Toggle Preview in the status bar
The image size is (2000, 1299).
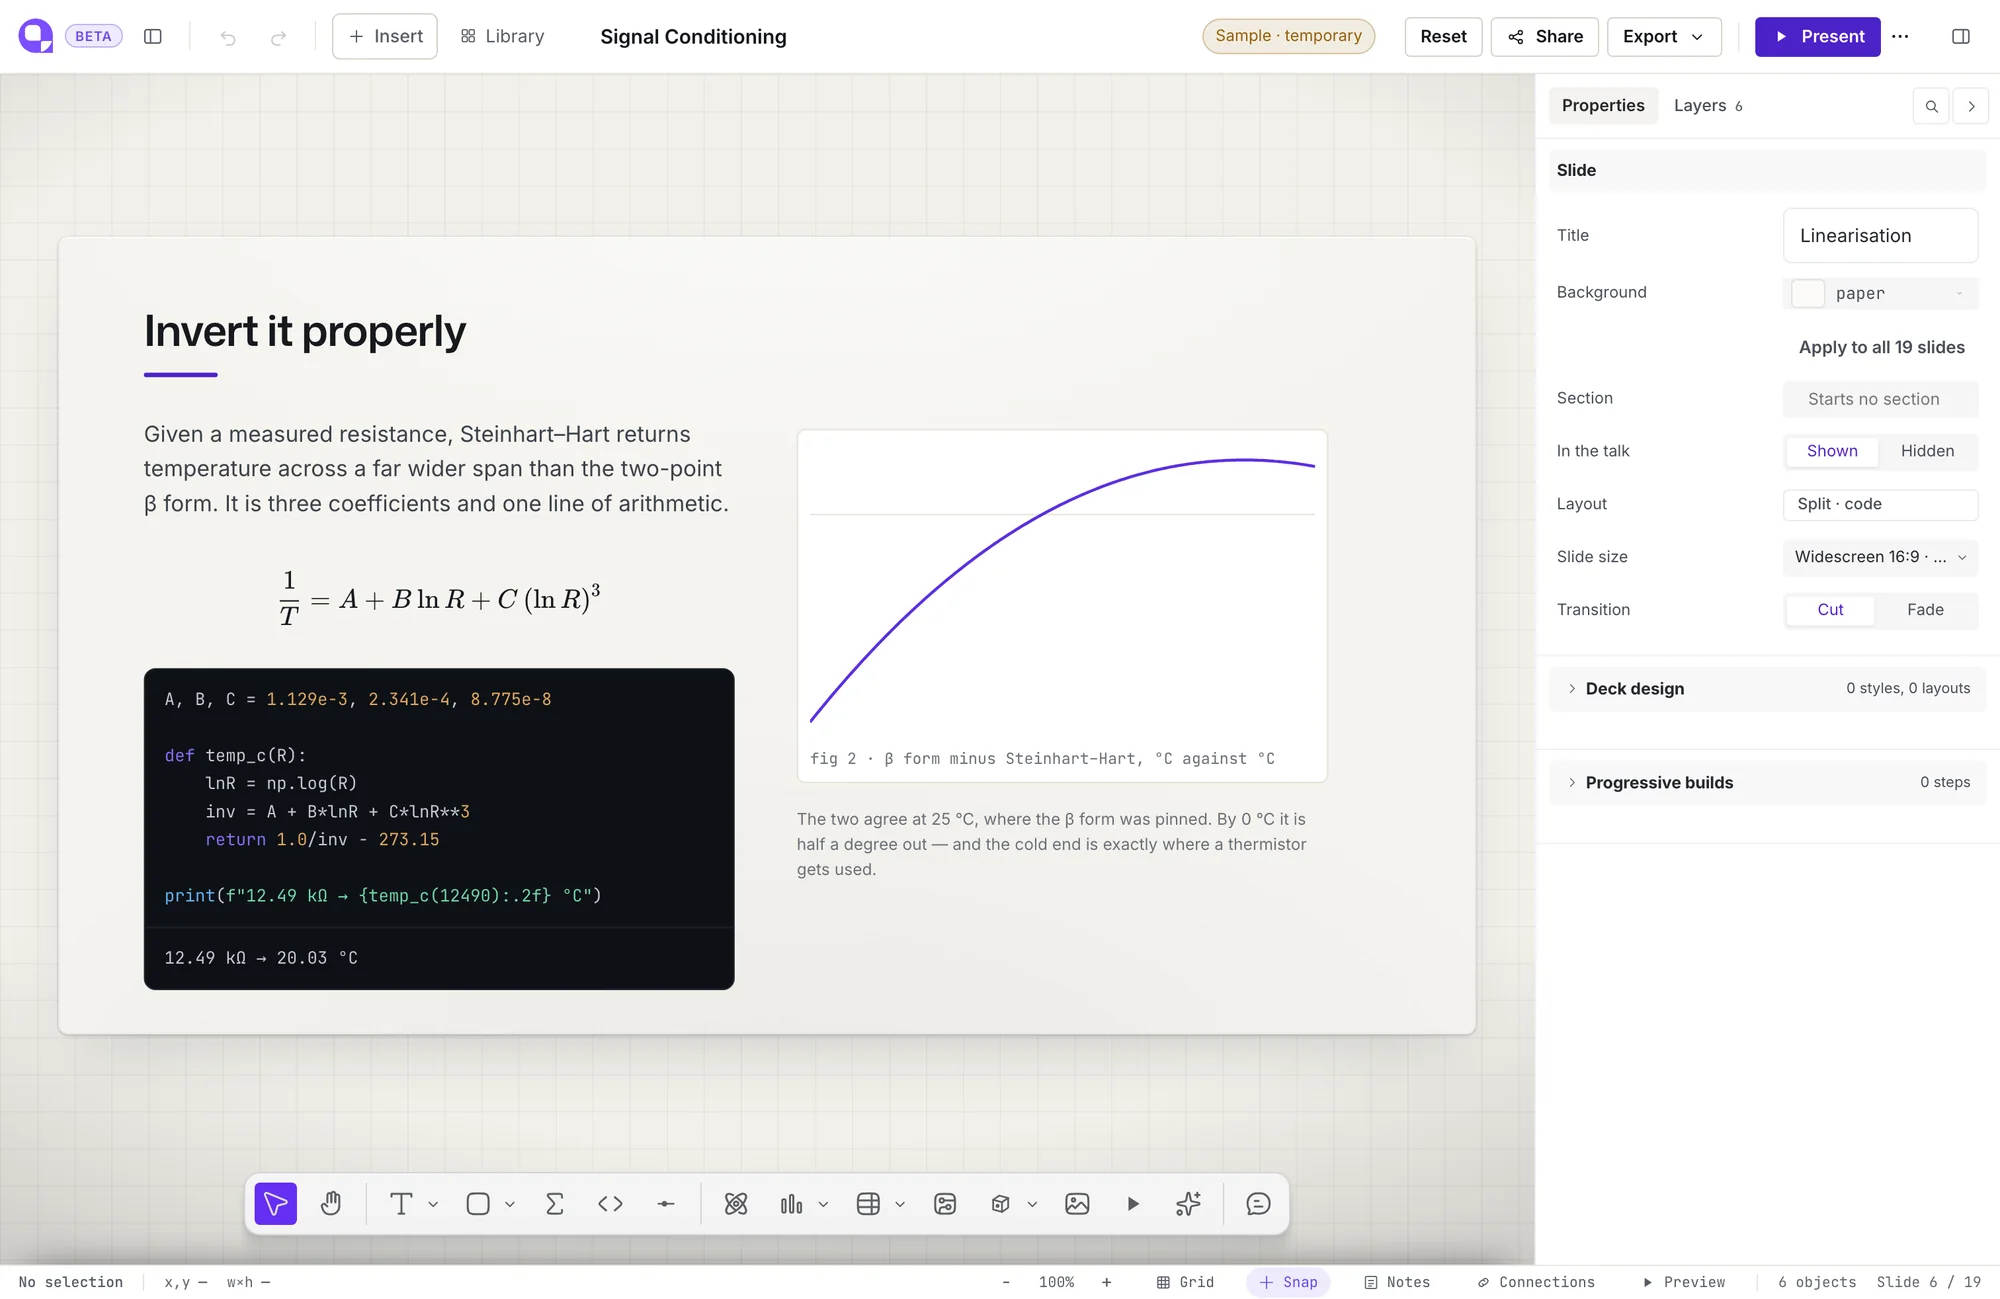tap(1684, 1282)
